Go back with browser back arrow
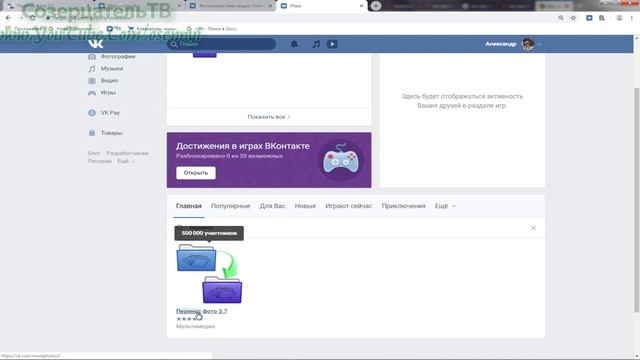This screenshot has width=640, height=360. [9, 18]
